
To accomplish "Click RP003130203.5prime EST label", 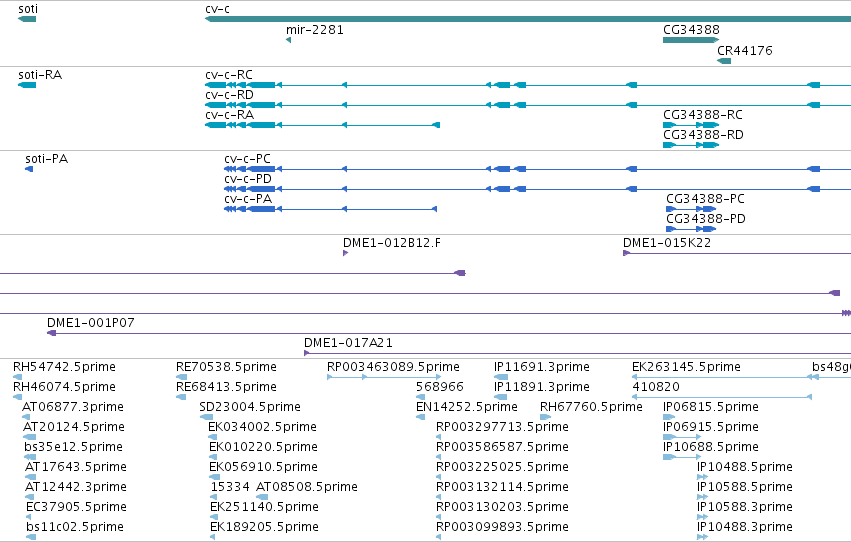I will [502, 507].
